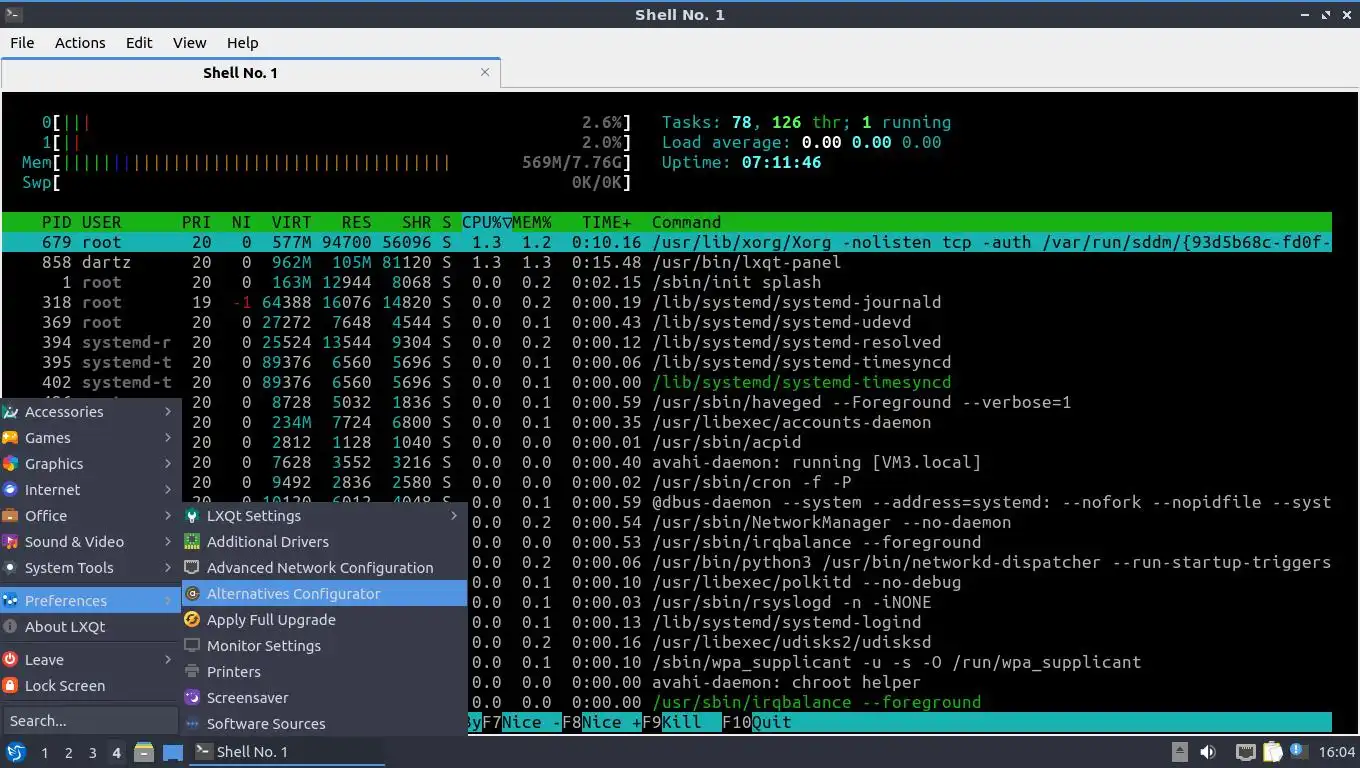Click the Advanced Network Configuration icon
This screenshot has width=1360, height=768.
coord(192,568)
